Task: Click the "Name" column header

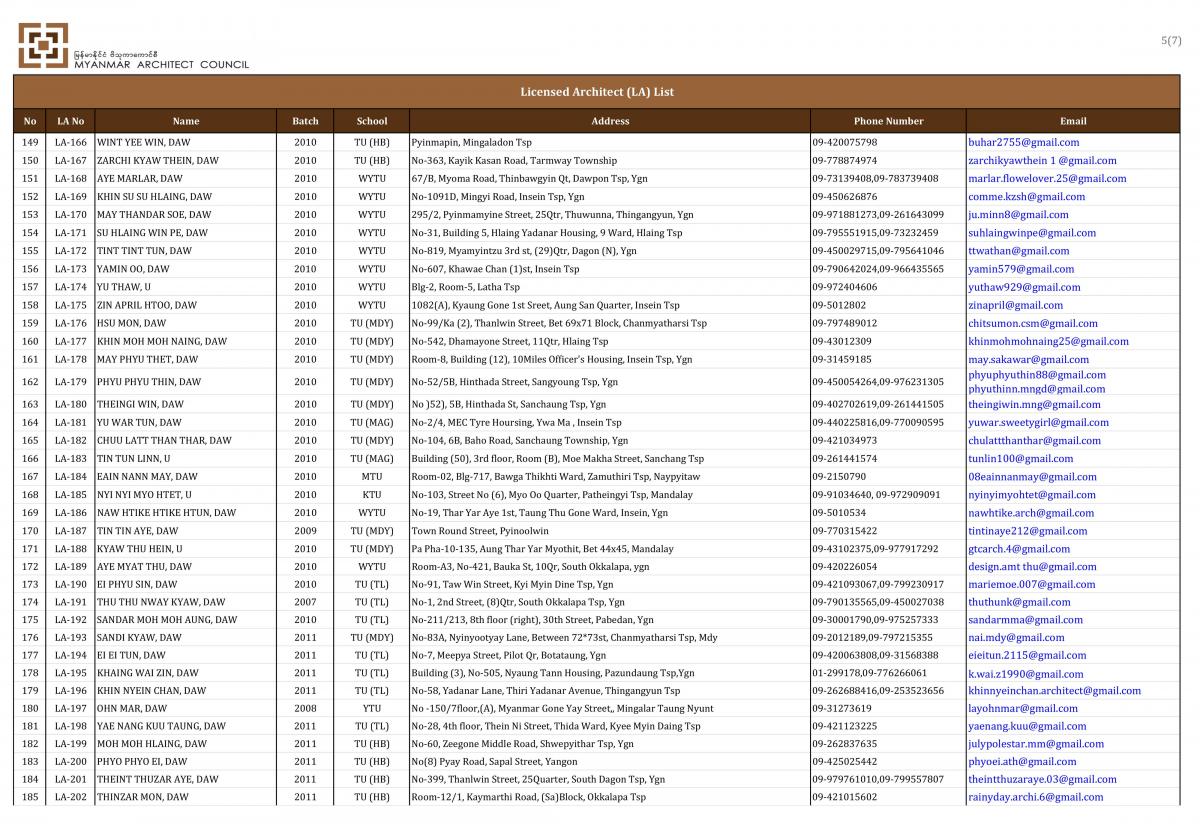Action: pos(186,121)
